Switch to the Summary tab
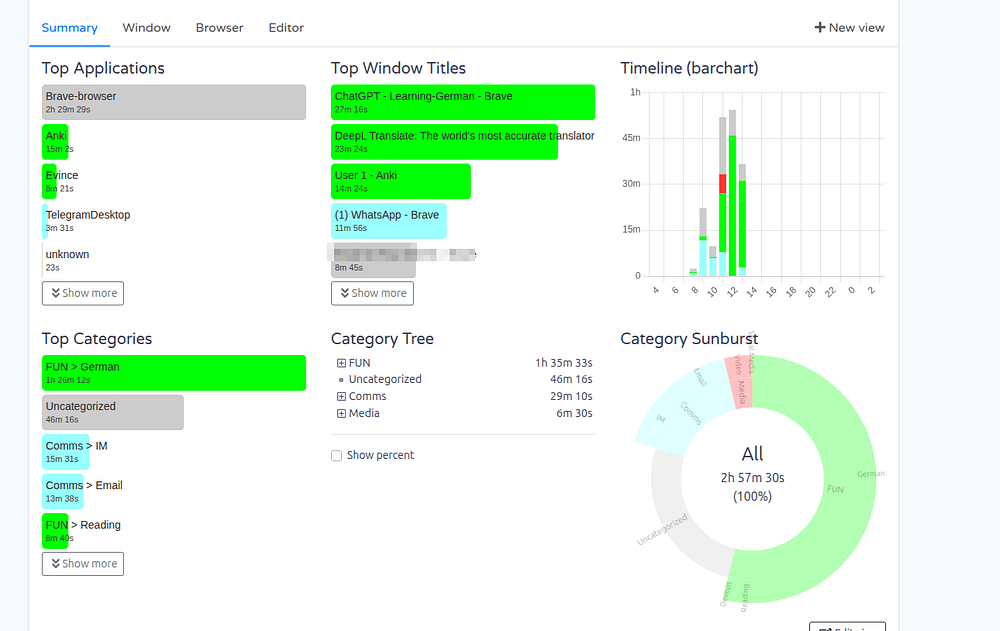This screenshot has height=631, width=1000. pos(70,28)
